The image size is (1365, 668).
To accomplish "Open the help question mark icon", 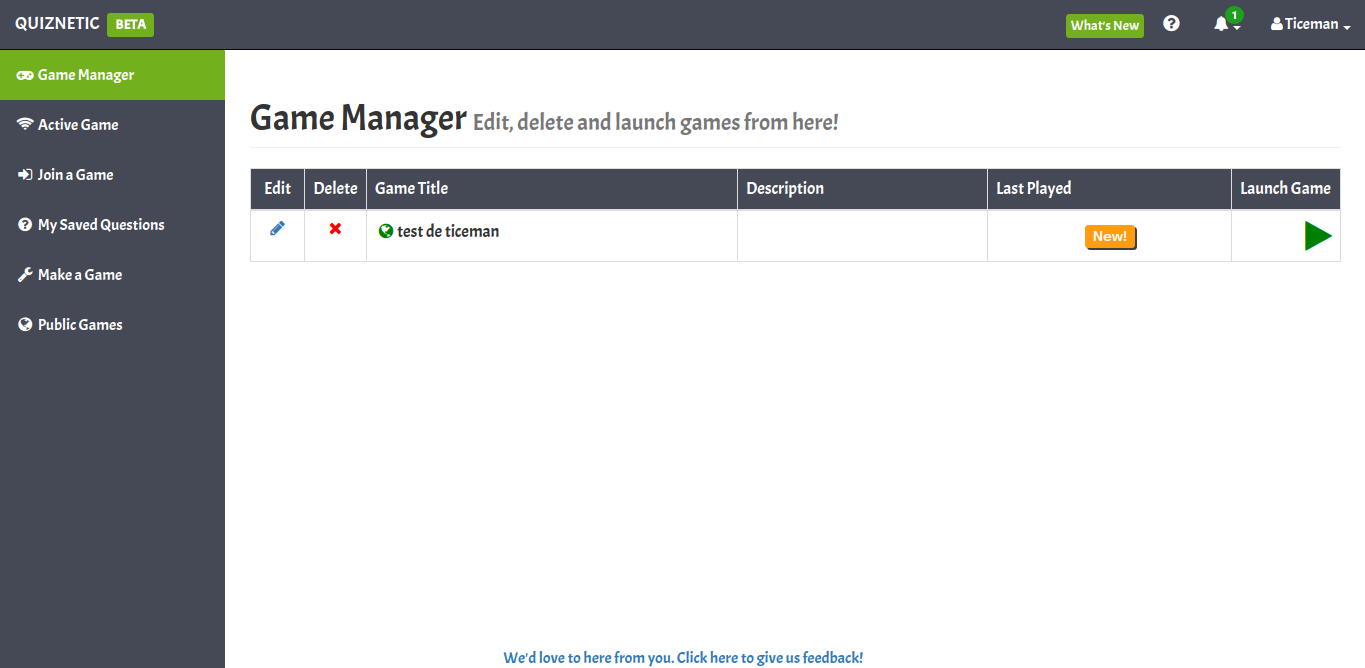I will point(1172,24).
